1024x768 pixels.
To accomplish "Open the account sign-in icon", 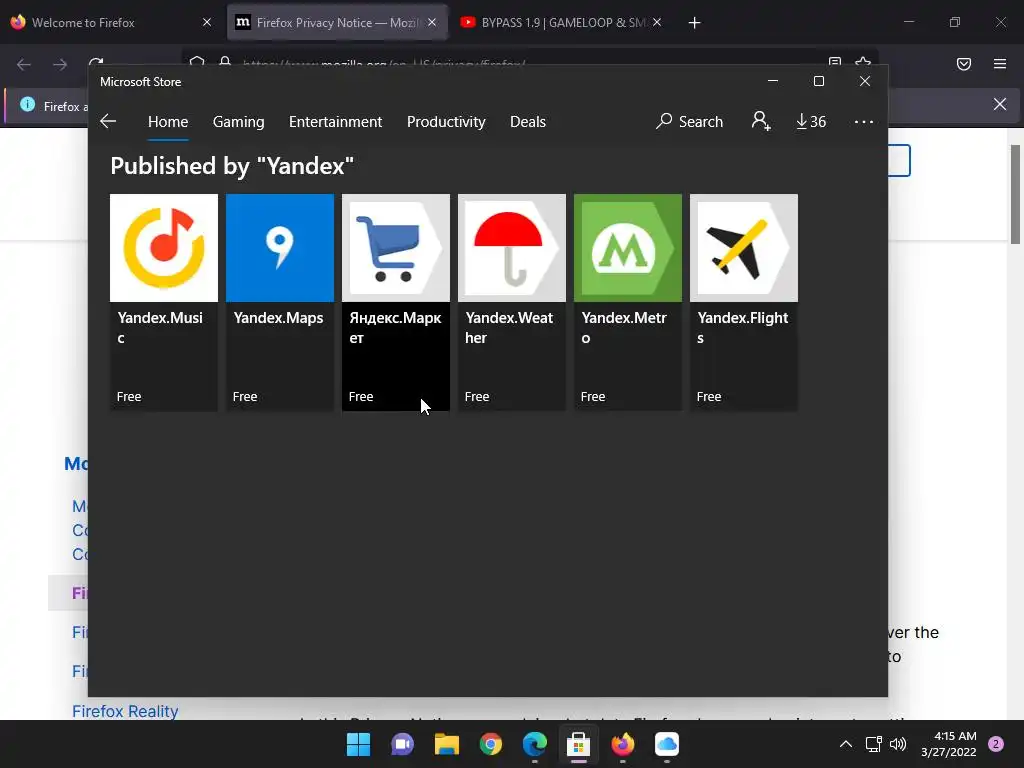I will tap(761, 121).
